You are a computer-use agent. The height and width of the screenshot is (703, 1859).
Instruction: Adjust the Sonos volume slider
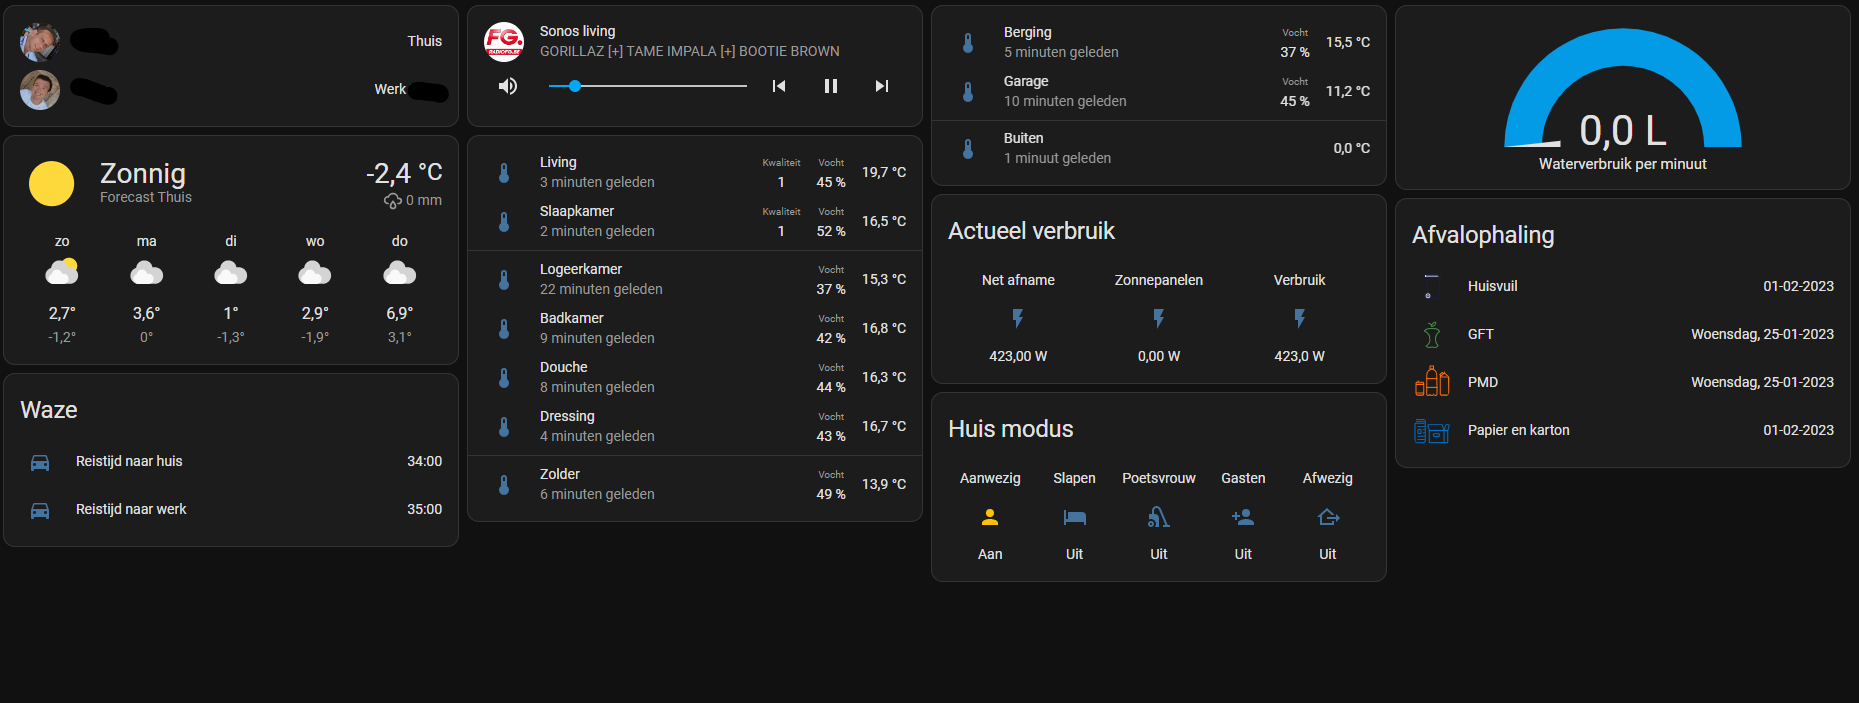[647, 86]
